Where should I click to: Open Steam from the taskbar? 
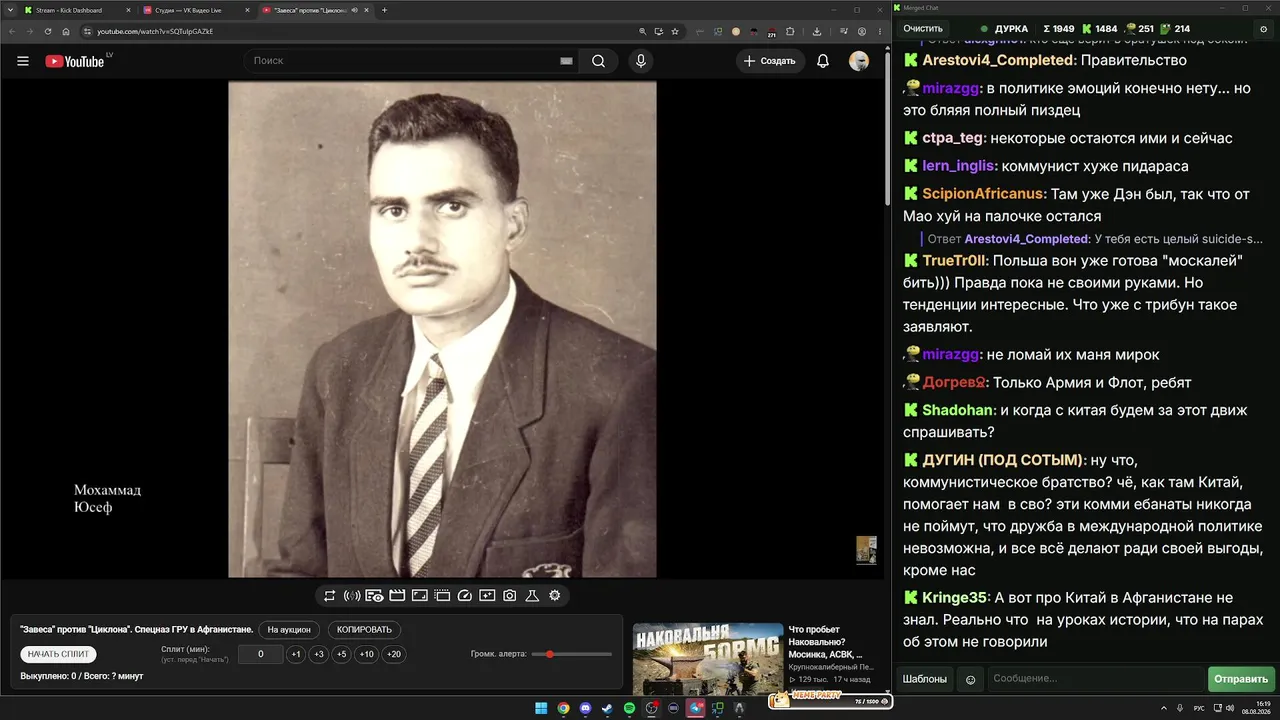point(607,708)
